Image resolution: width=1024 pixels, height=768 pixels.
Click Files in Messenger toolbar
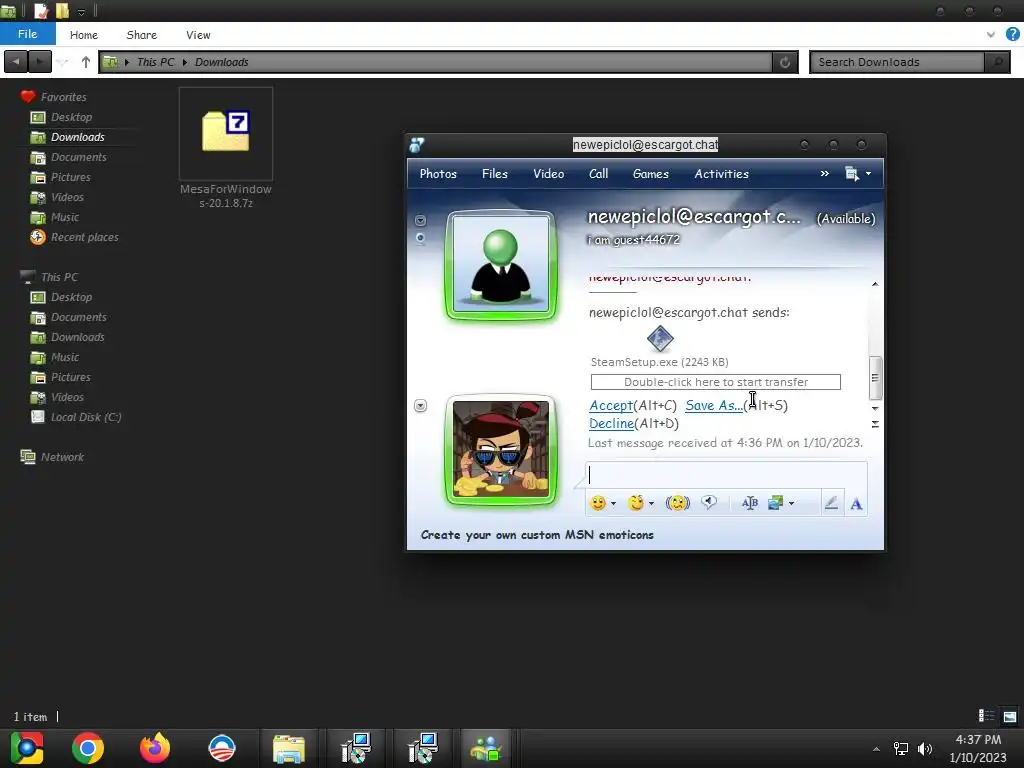pyautogui.click(x=494, y=174)
